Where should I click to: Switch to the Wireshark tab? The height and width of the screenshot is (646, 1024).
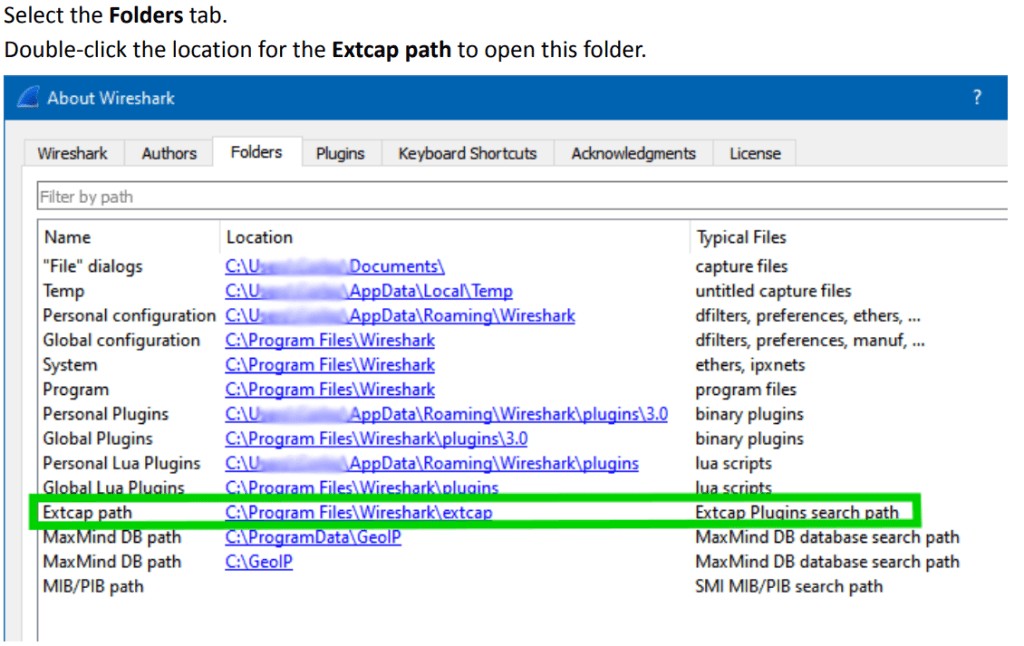coord(72,153)
